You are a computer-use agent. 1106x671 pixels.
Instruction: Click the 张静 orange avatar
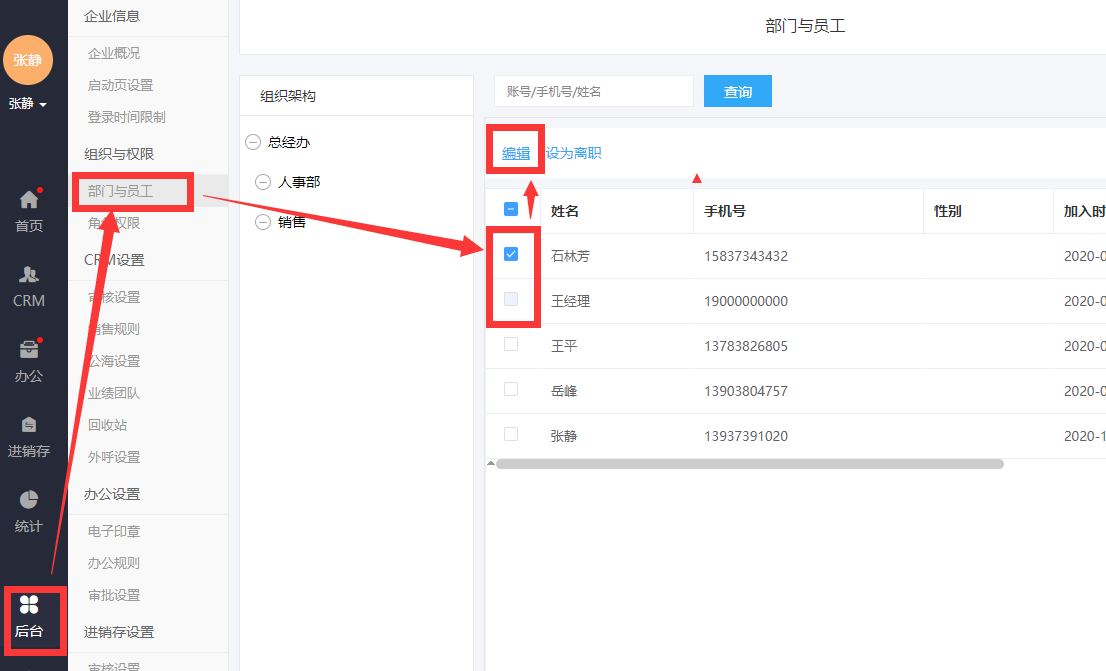[28, 60]
